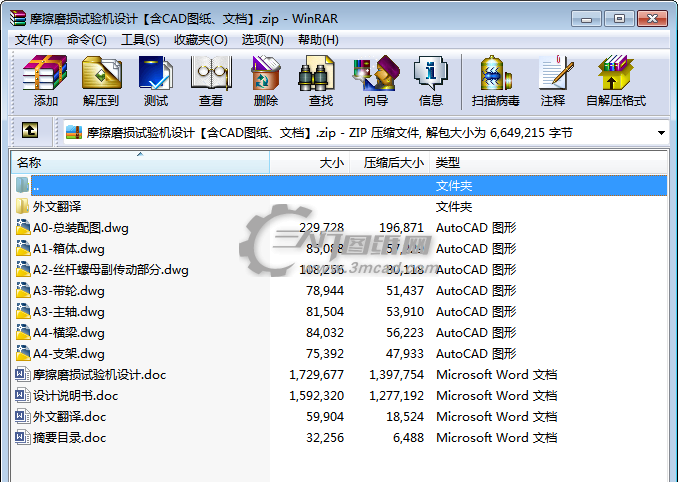This screenshot has width=679, height=482.
Task: Click the A4-支架.dwg file icon
Action: point(23,353)
